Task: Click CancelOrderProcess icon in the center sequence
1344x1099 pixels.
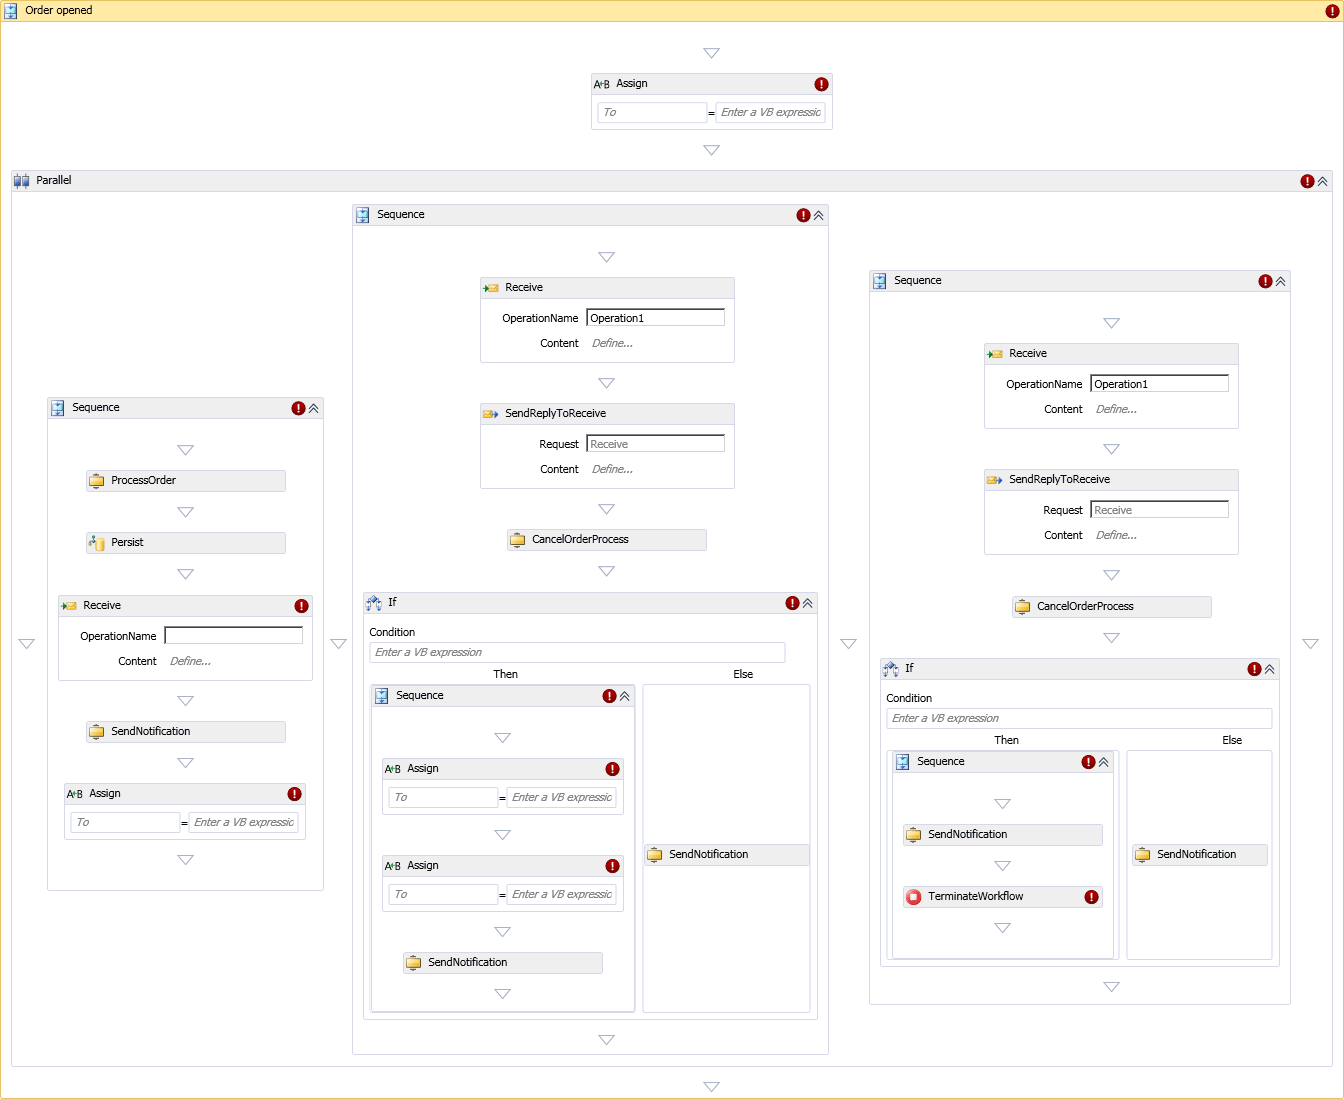Action: [518, 540]
